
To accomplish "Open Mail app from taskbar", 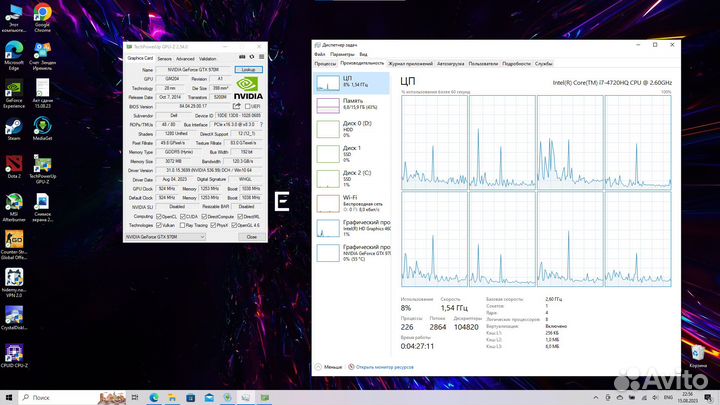I will (x=209, y=398).
